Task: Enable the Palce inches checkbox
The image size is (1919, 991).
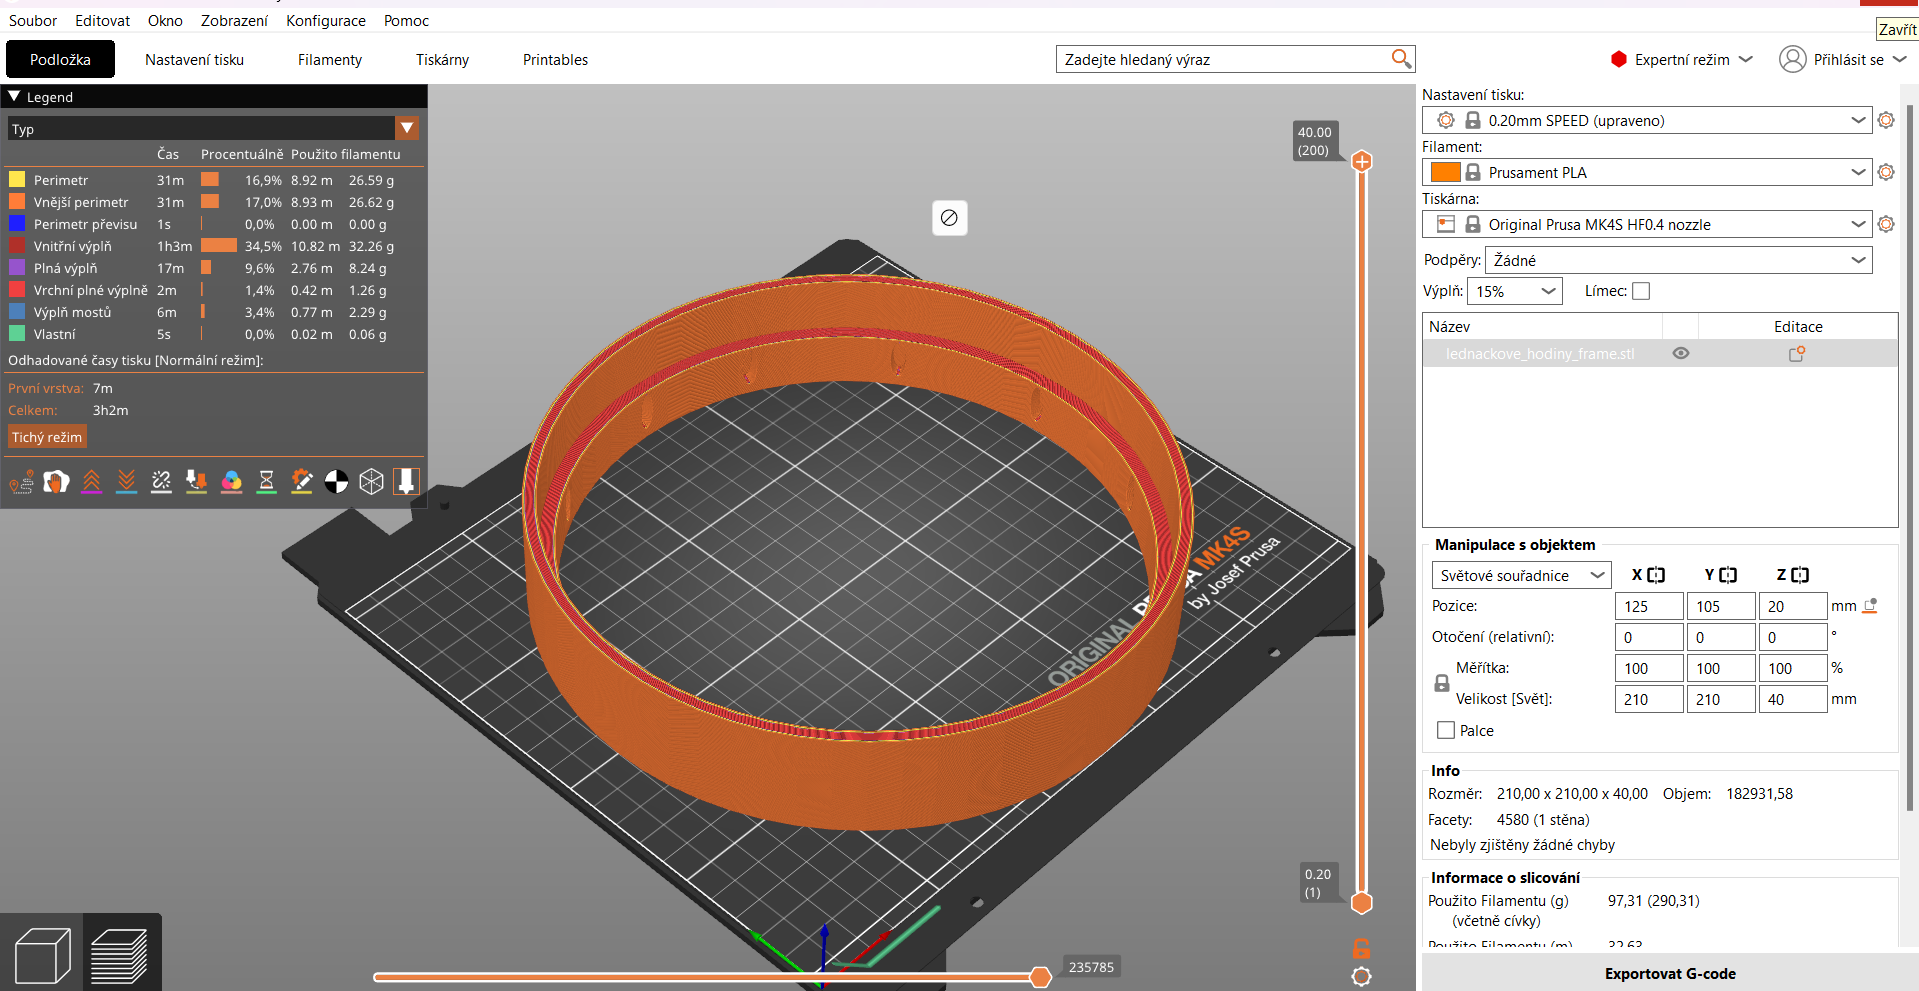Action: point(1446,730)
